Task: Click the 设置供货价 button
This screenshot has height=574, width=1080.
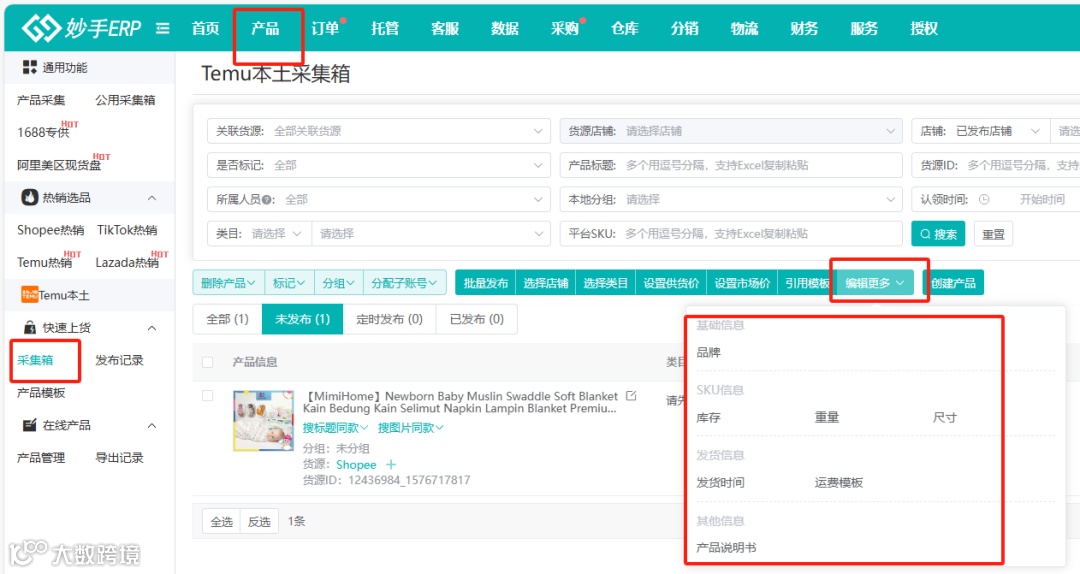Action: pos(671,283)
